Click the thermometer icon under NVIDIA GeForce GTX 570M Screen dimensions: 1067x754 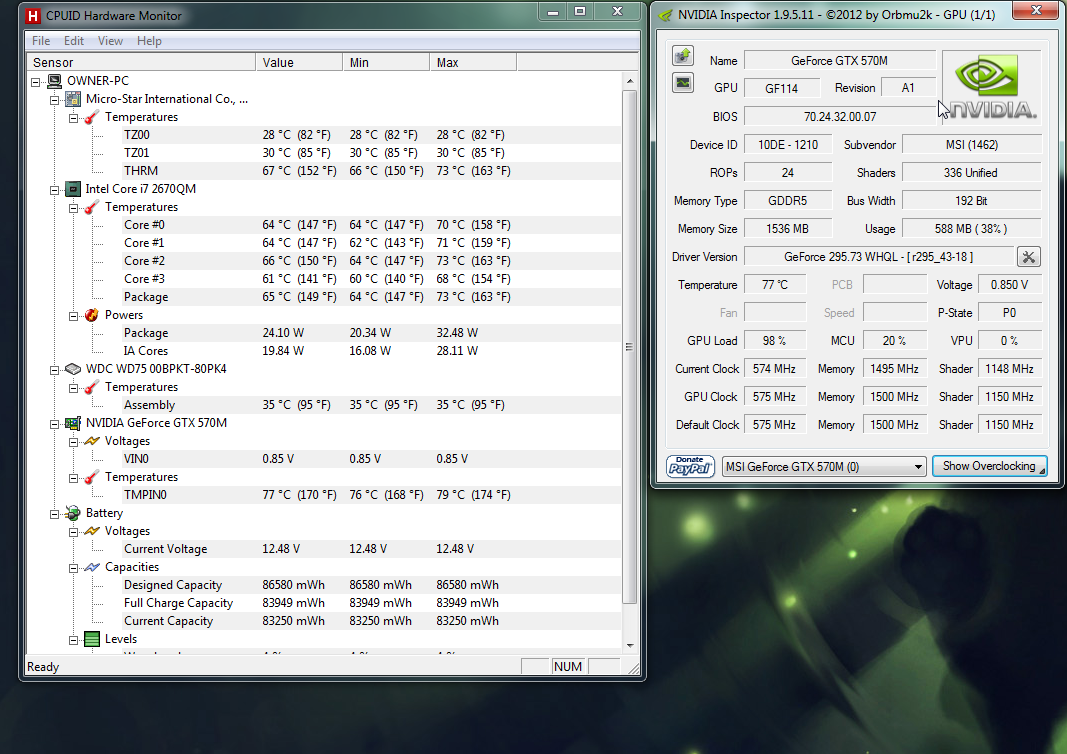coord(92,477)
